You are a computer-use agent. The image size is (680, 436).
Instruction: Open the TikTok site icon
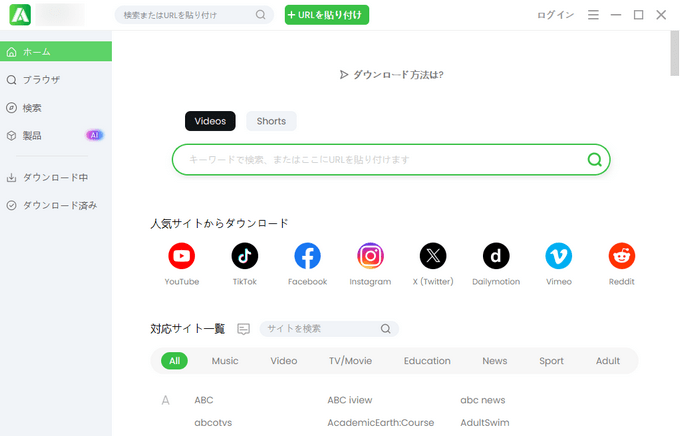[245, 256]
